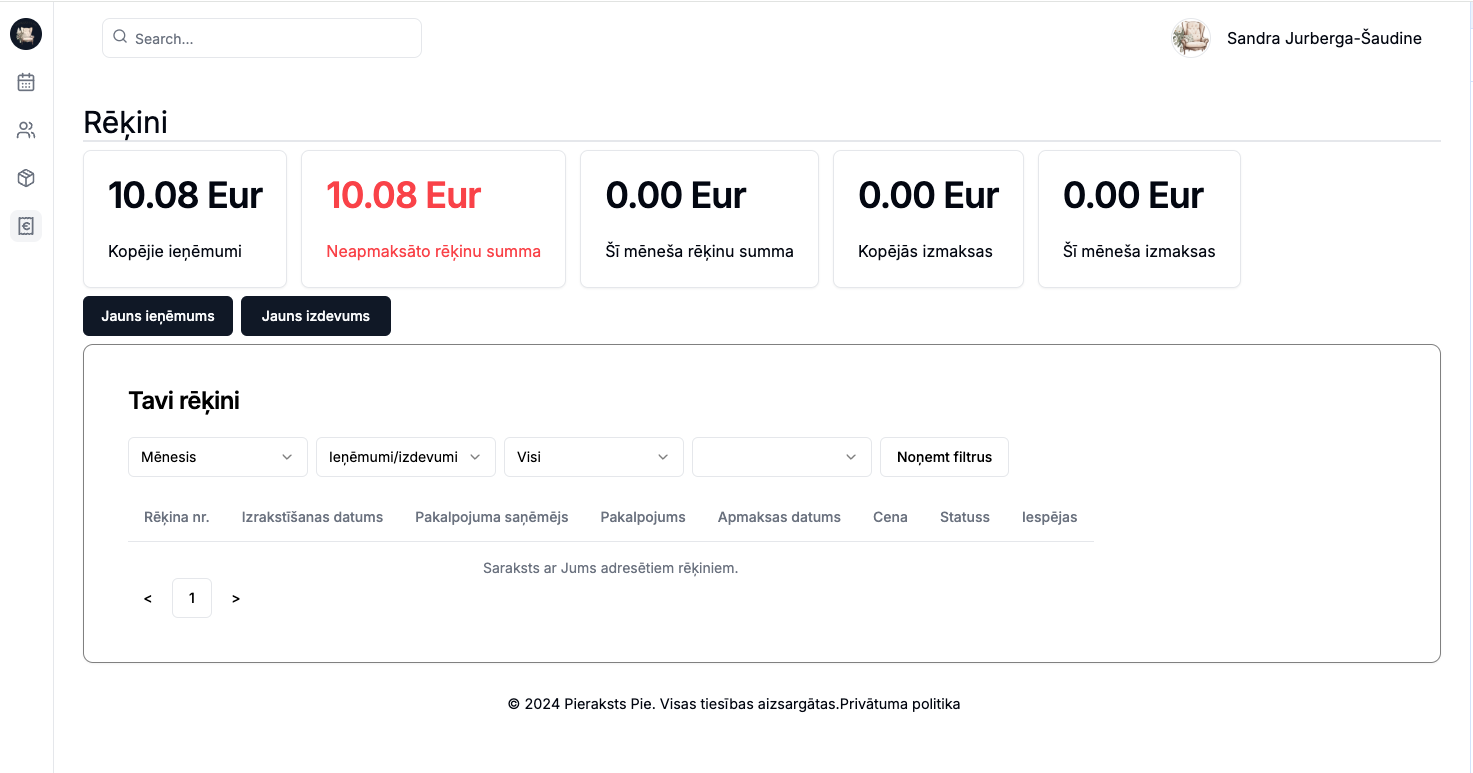Click the app logo at sidebar top

(26, 35)
